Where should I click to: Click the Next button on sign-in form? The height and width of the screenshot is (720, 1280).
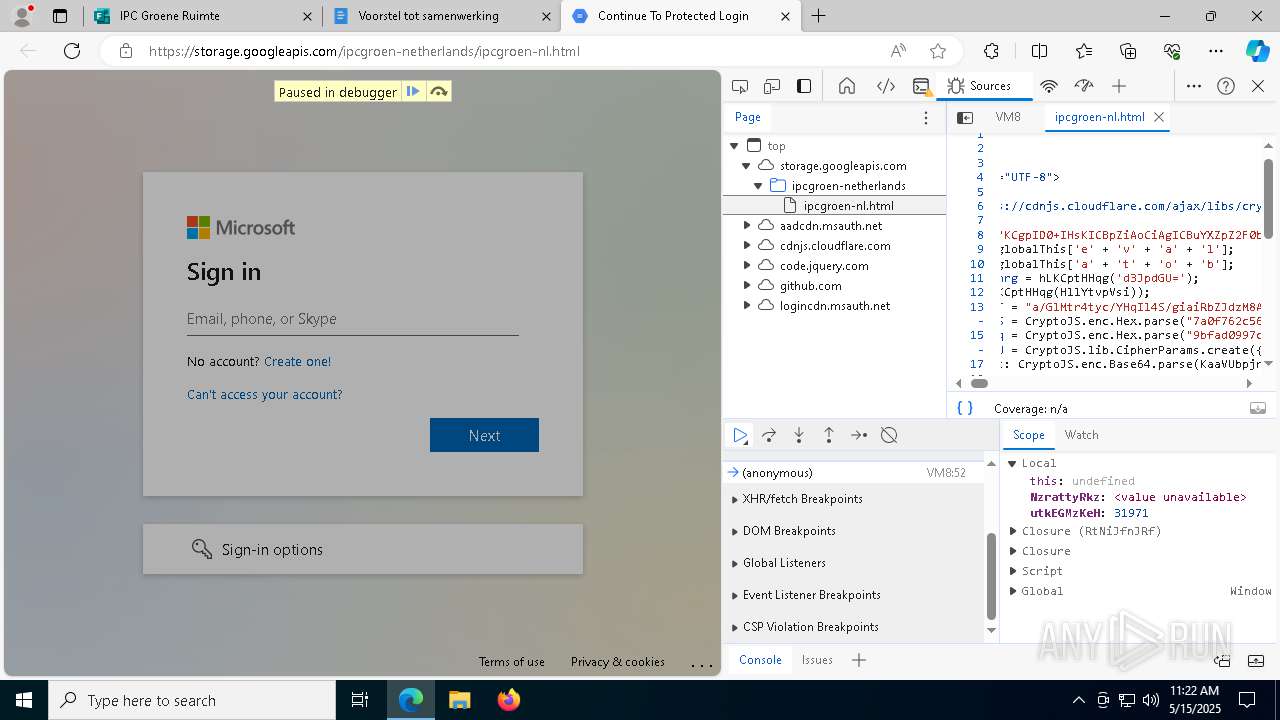[x=484, y=435]
